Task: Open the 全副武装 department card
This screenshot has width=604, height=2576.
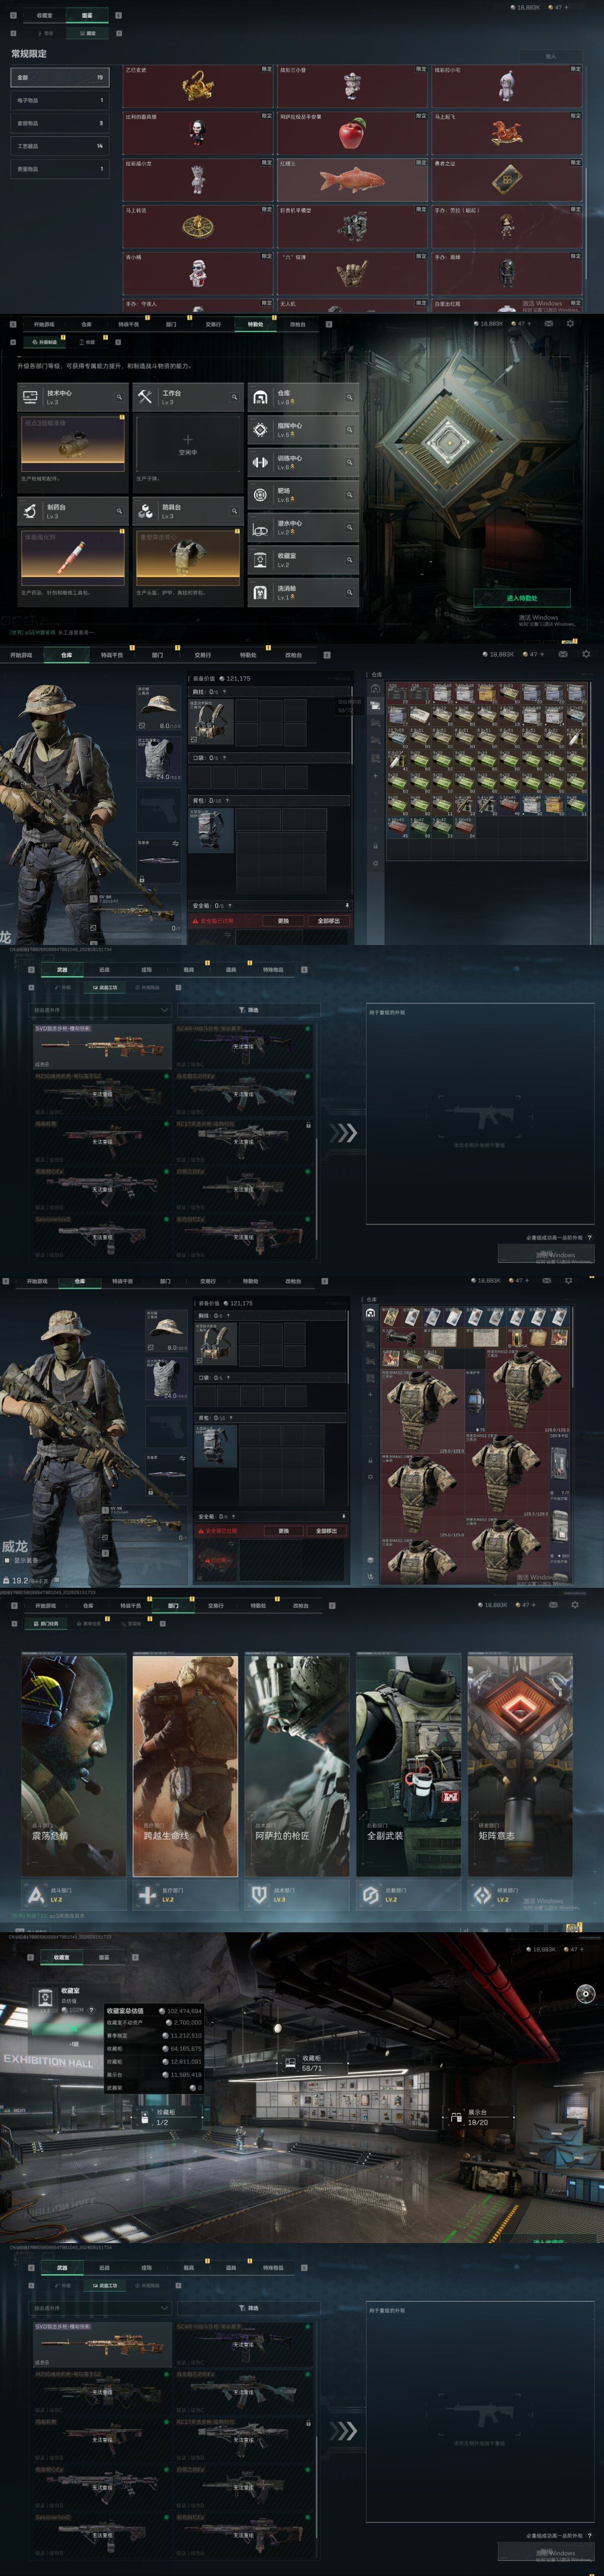Action: [x=409, y=1764]
